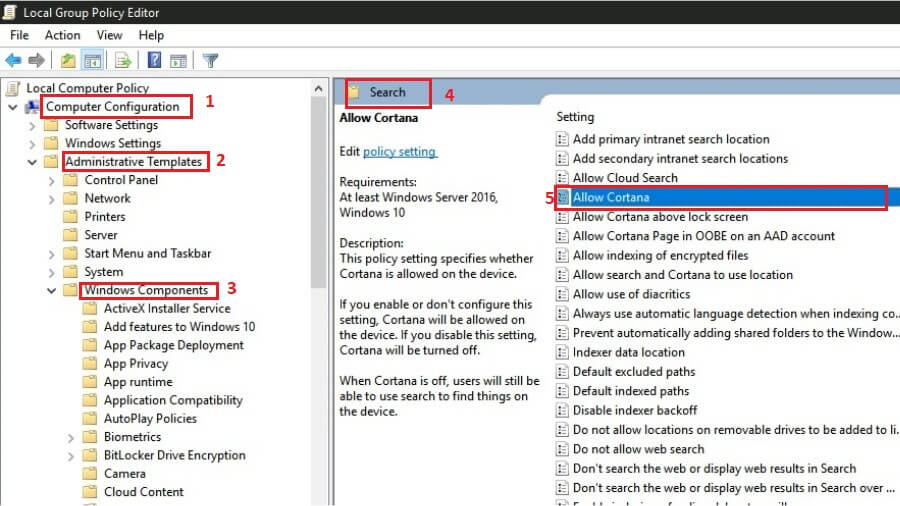
Task: Expand the BitLocker Drive Encryption folder
Action: click(x=71, y=456)
